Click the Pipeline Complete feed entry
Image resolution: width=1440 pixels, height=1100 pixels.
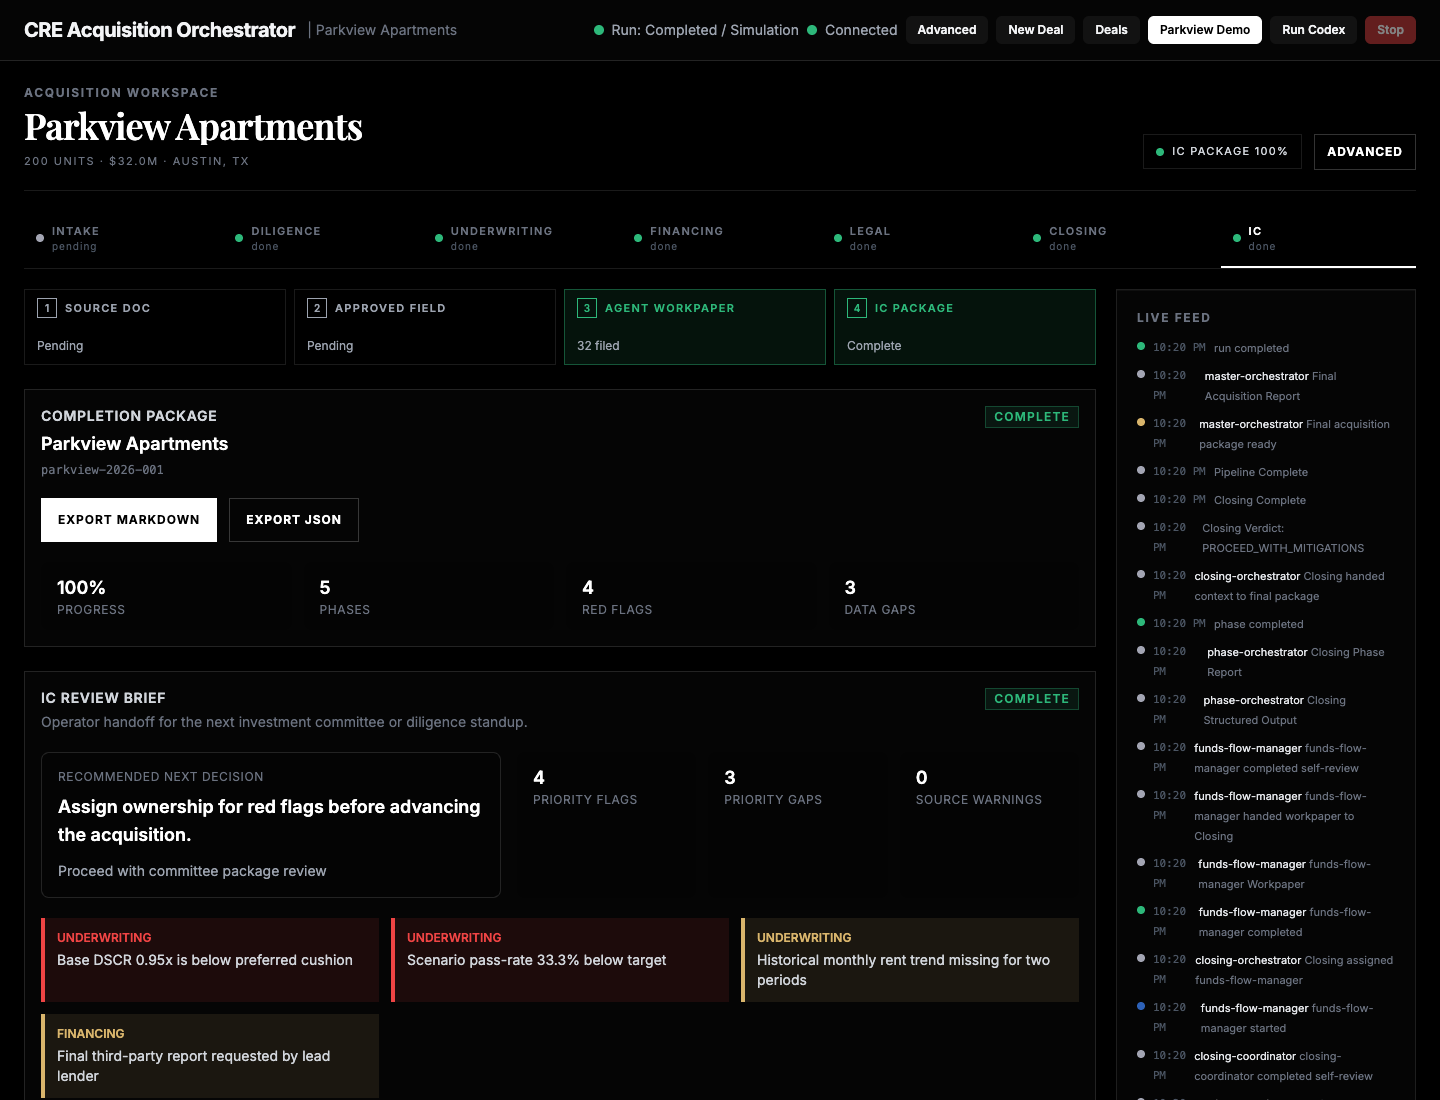tap(1266, 472)
